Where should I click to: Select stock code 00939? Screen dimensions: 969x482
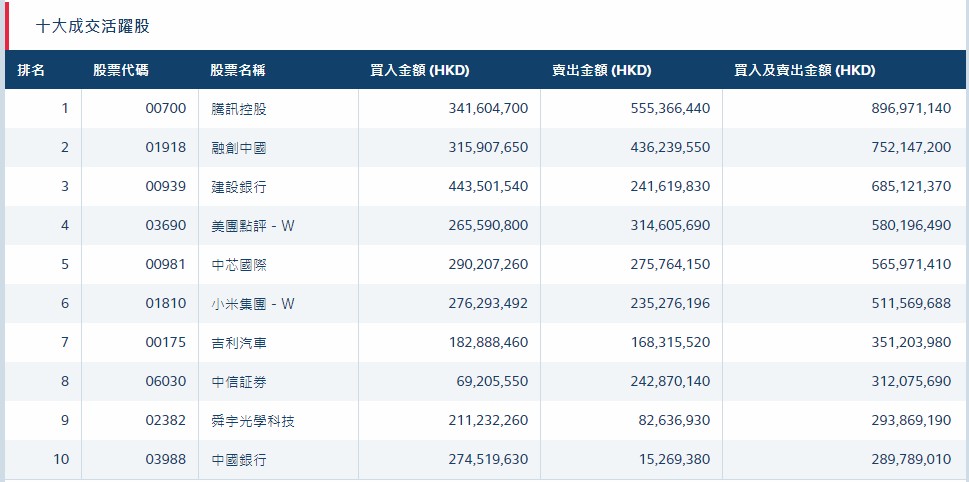pyautogui.click(x=166, y=187)
